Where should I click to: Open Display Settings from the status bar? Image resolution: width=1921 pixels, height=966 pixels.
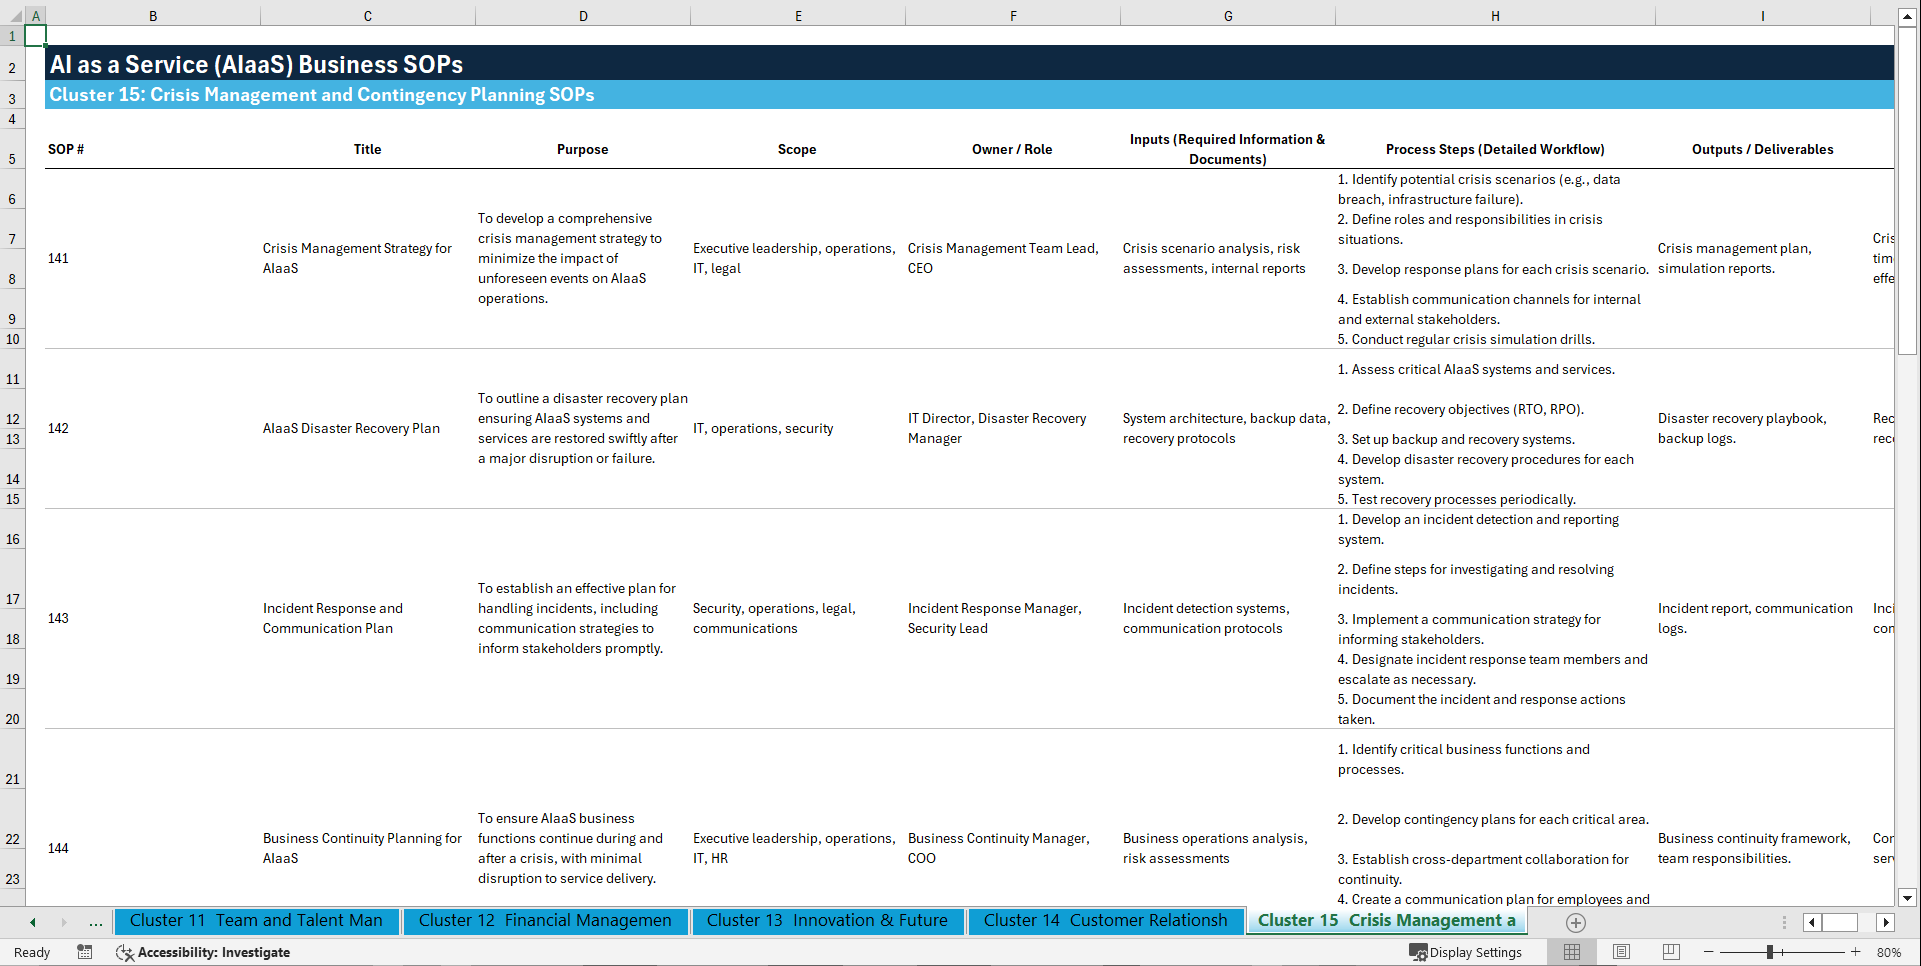click(x=1466, y=952)
